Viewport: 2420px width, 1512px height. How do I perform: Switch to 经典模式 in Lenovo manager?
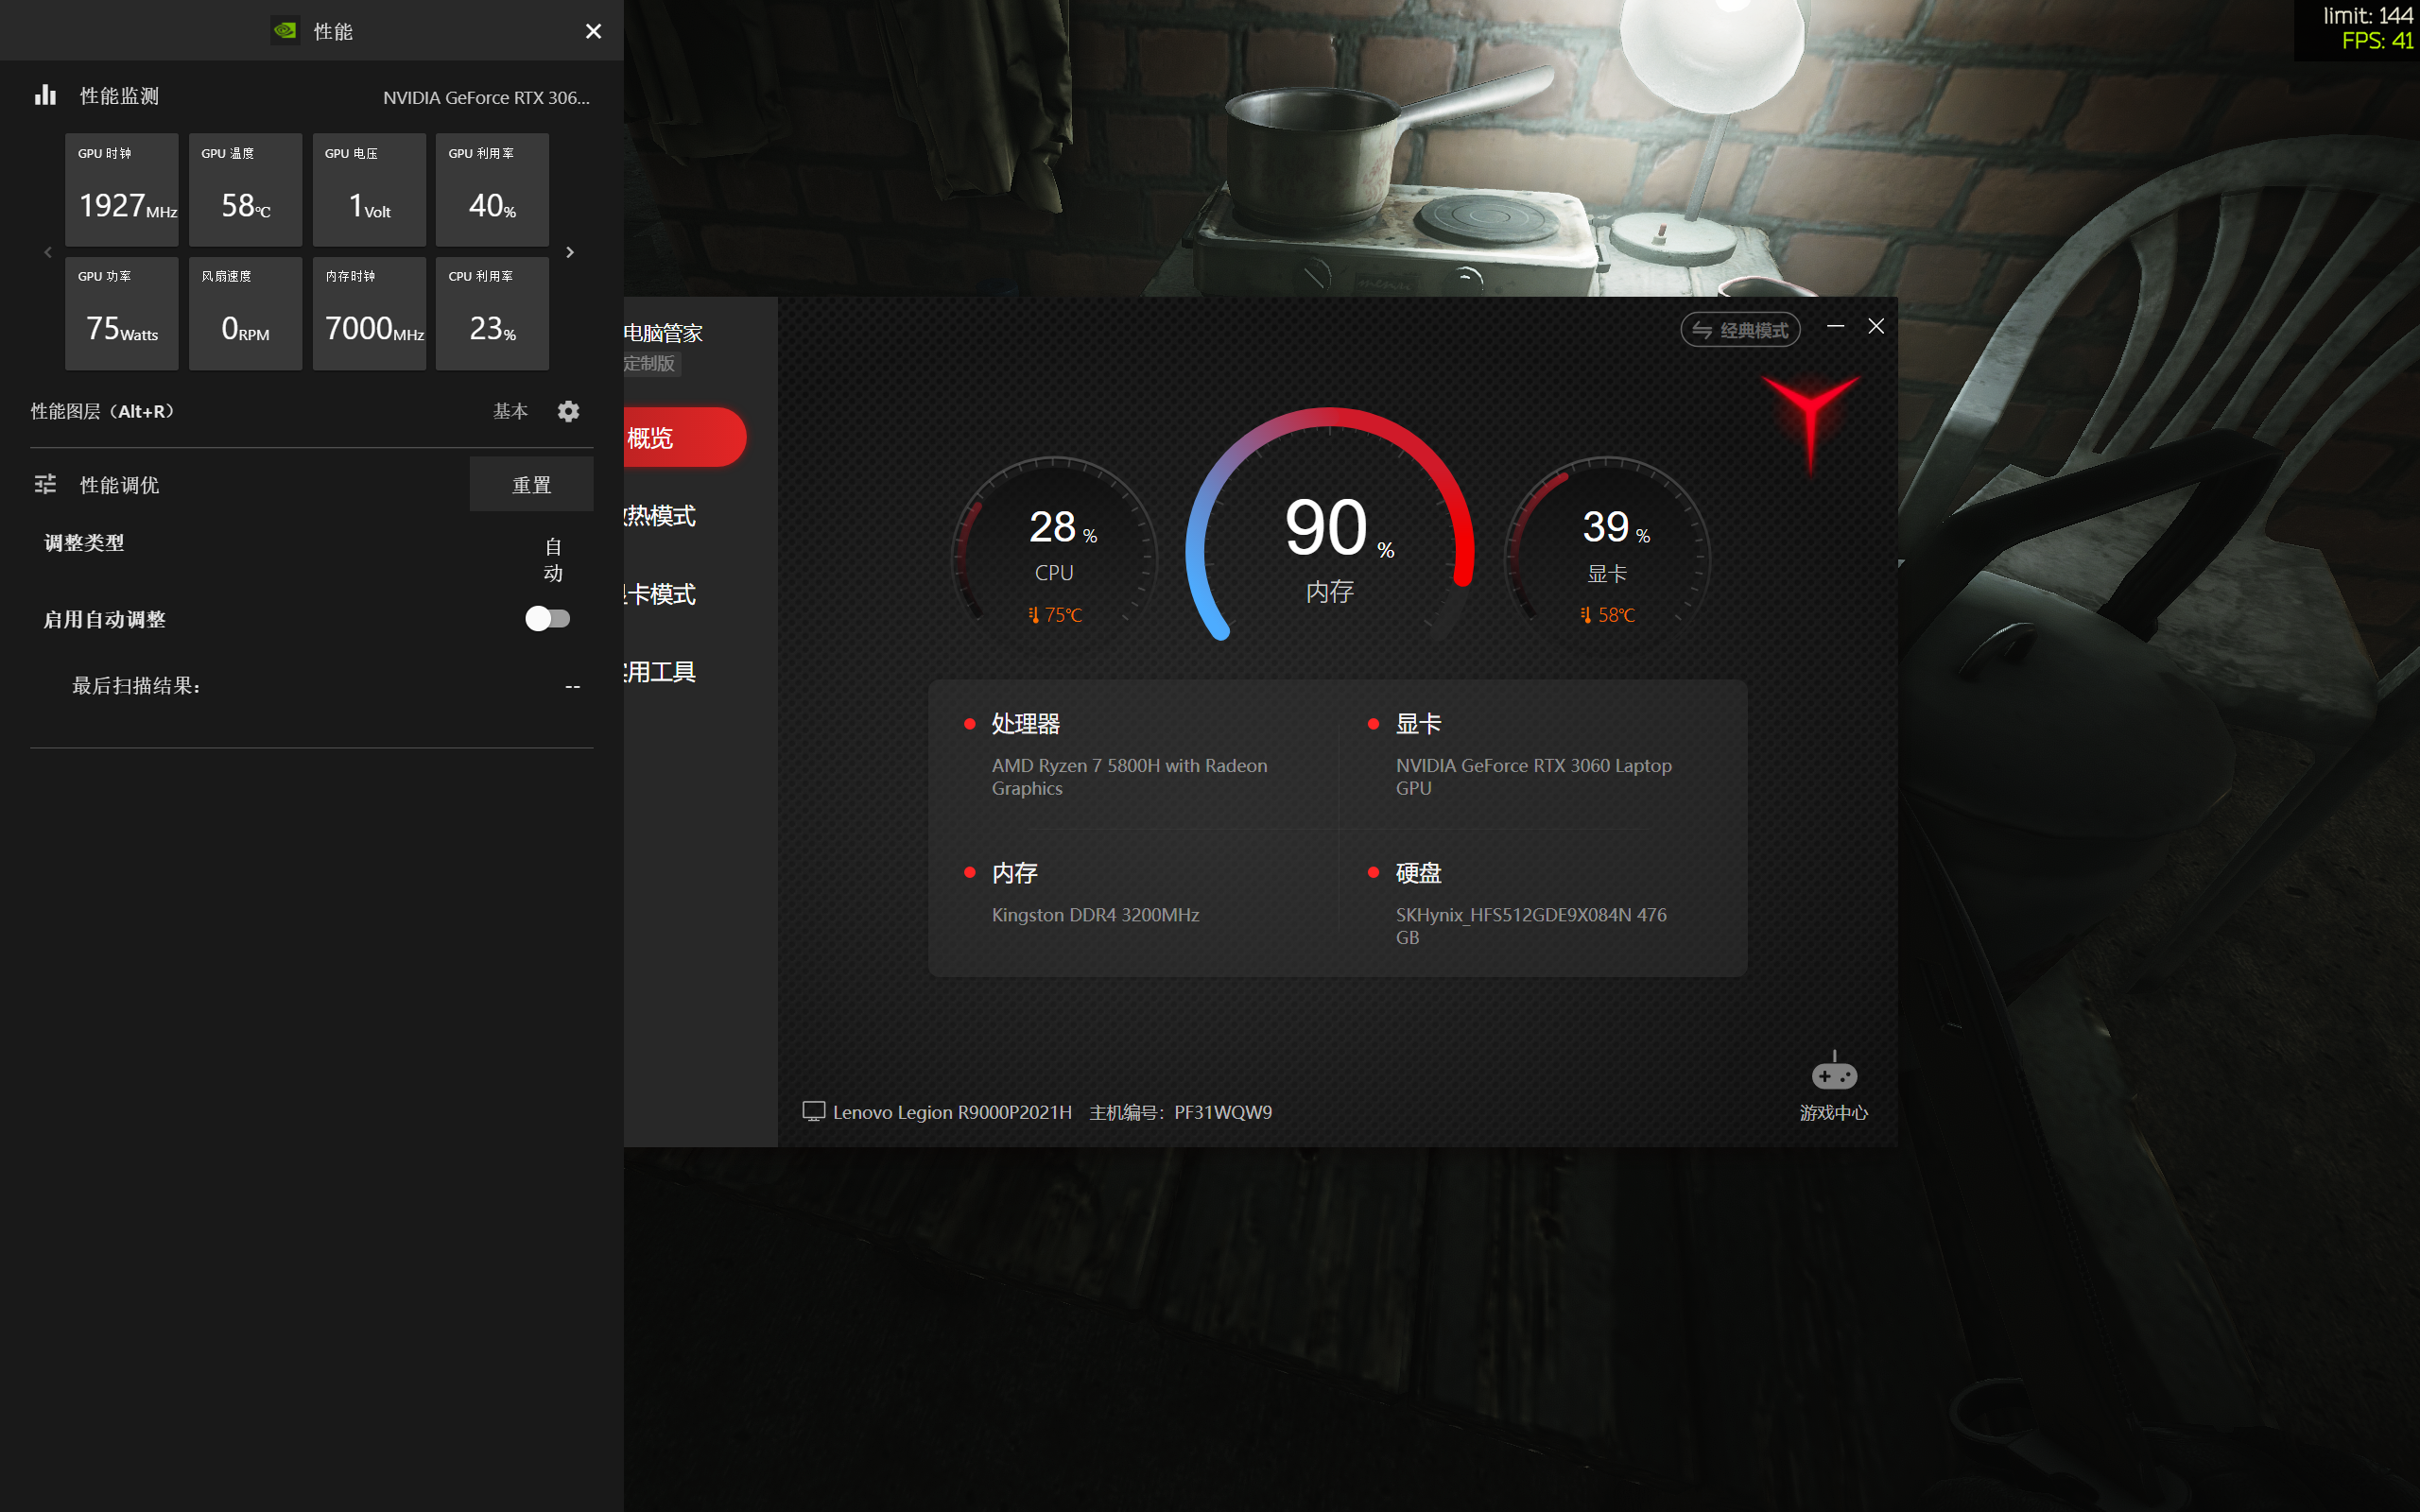[1740, 330]
